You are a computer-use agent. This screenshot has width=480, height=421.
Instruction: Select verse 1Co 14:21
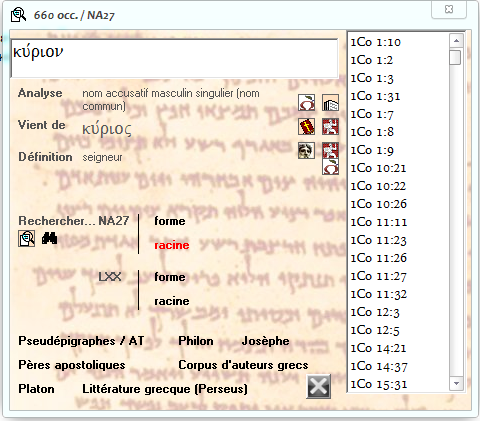point(378,348)
